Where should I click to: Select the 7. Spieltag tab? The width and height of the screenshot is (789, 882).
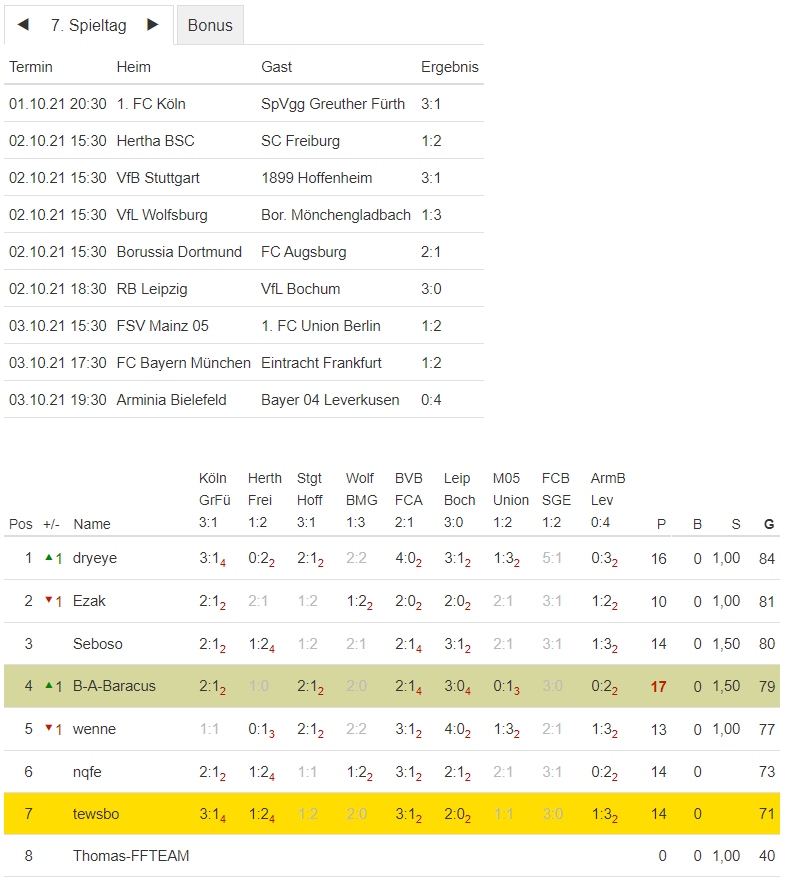pos(89,26)
